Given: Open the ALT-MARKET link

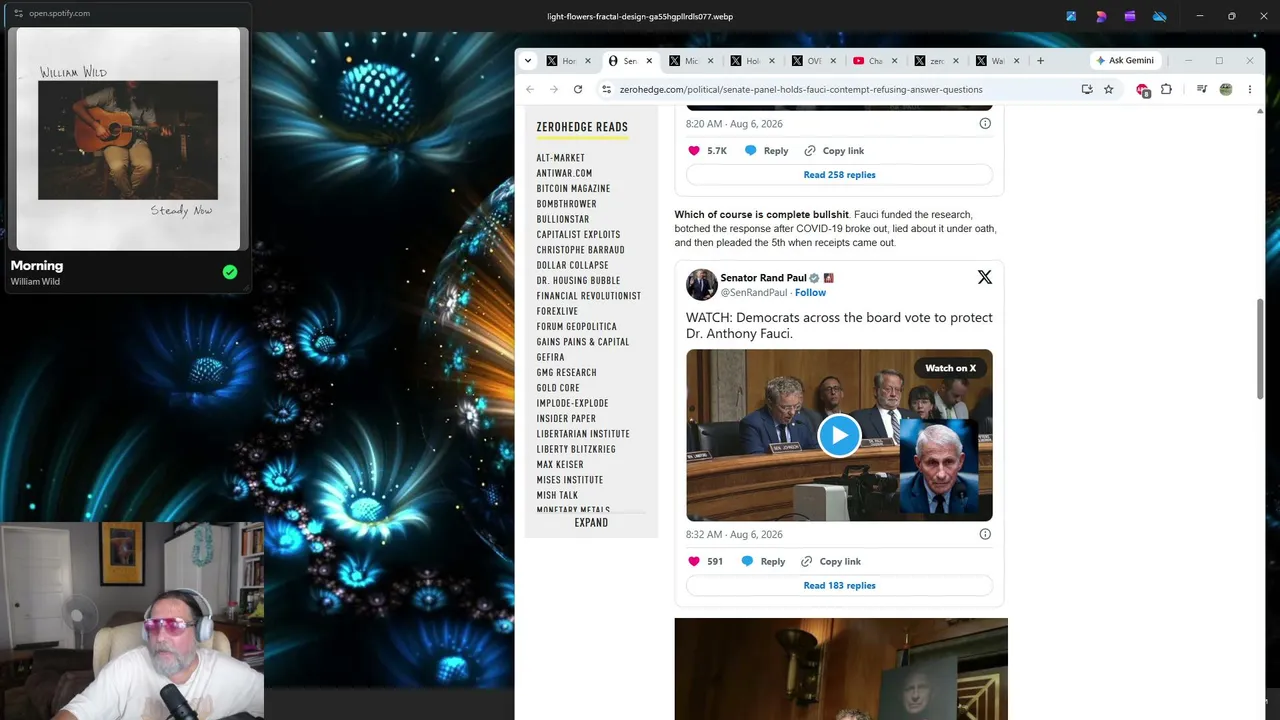Looking at the screenshot, I should pyautogui.click(x=560, y=158).
